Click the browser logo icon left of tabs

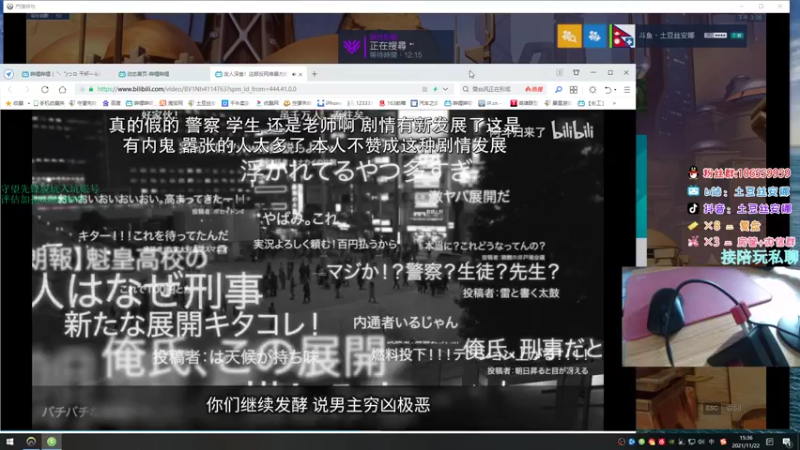point(9,74)
